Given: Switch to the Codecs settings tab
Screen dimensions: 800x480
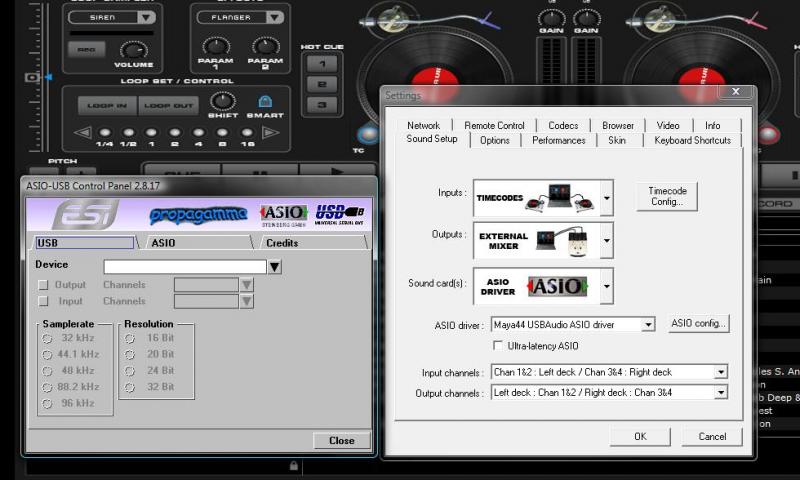Looking at the screenshot, I should click(563, 125).
